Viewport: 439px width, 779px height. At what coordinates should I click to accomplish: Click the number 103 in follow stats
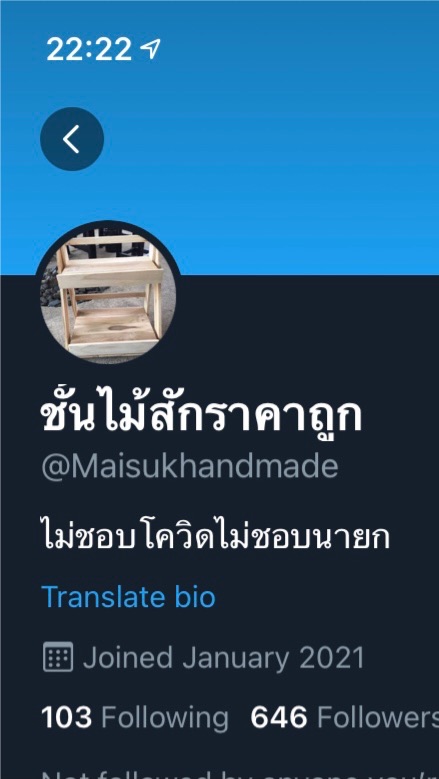pyautogui.click(x=67, y=718)
